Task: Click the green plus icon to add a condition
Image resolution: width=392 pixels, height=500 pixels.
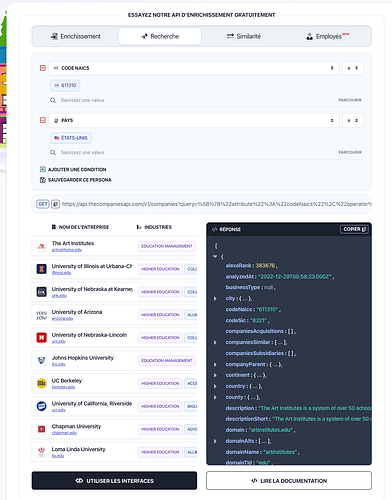Action: 43,169
